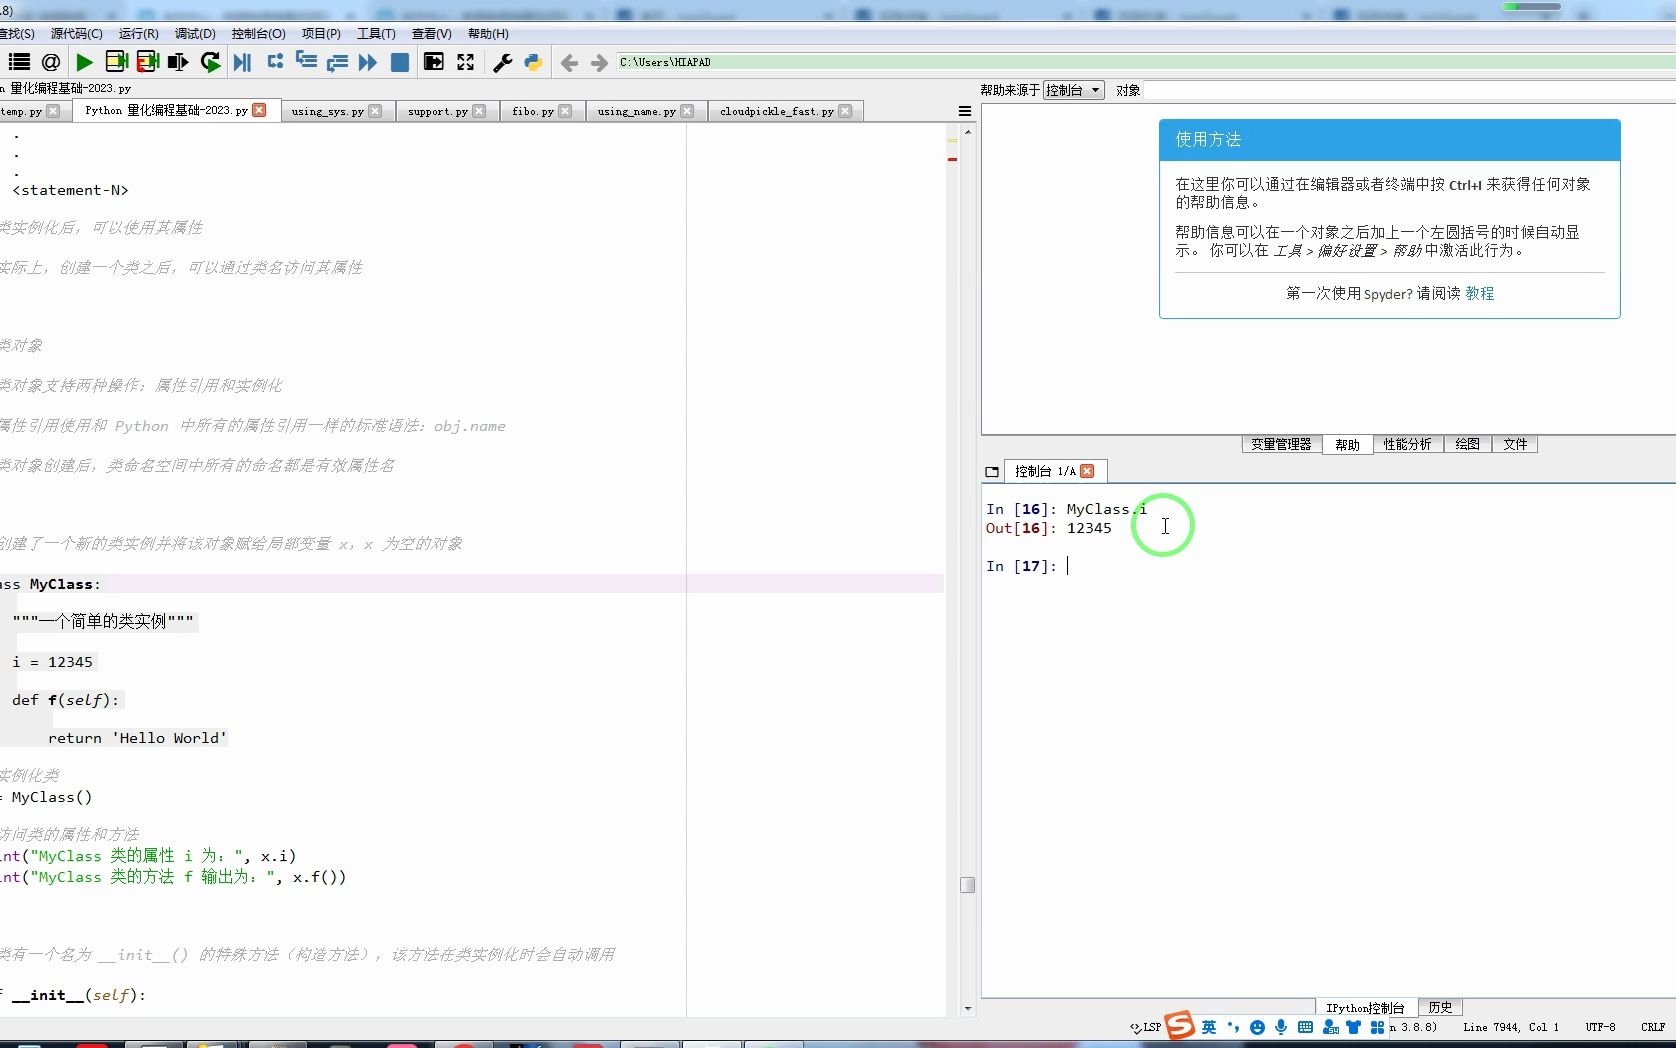The image size is (1676, 1048).
Task: Close Python 量化编程基础-2023.py tab
Action: tap(259, 110)
